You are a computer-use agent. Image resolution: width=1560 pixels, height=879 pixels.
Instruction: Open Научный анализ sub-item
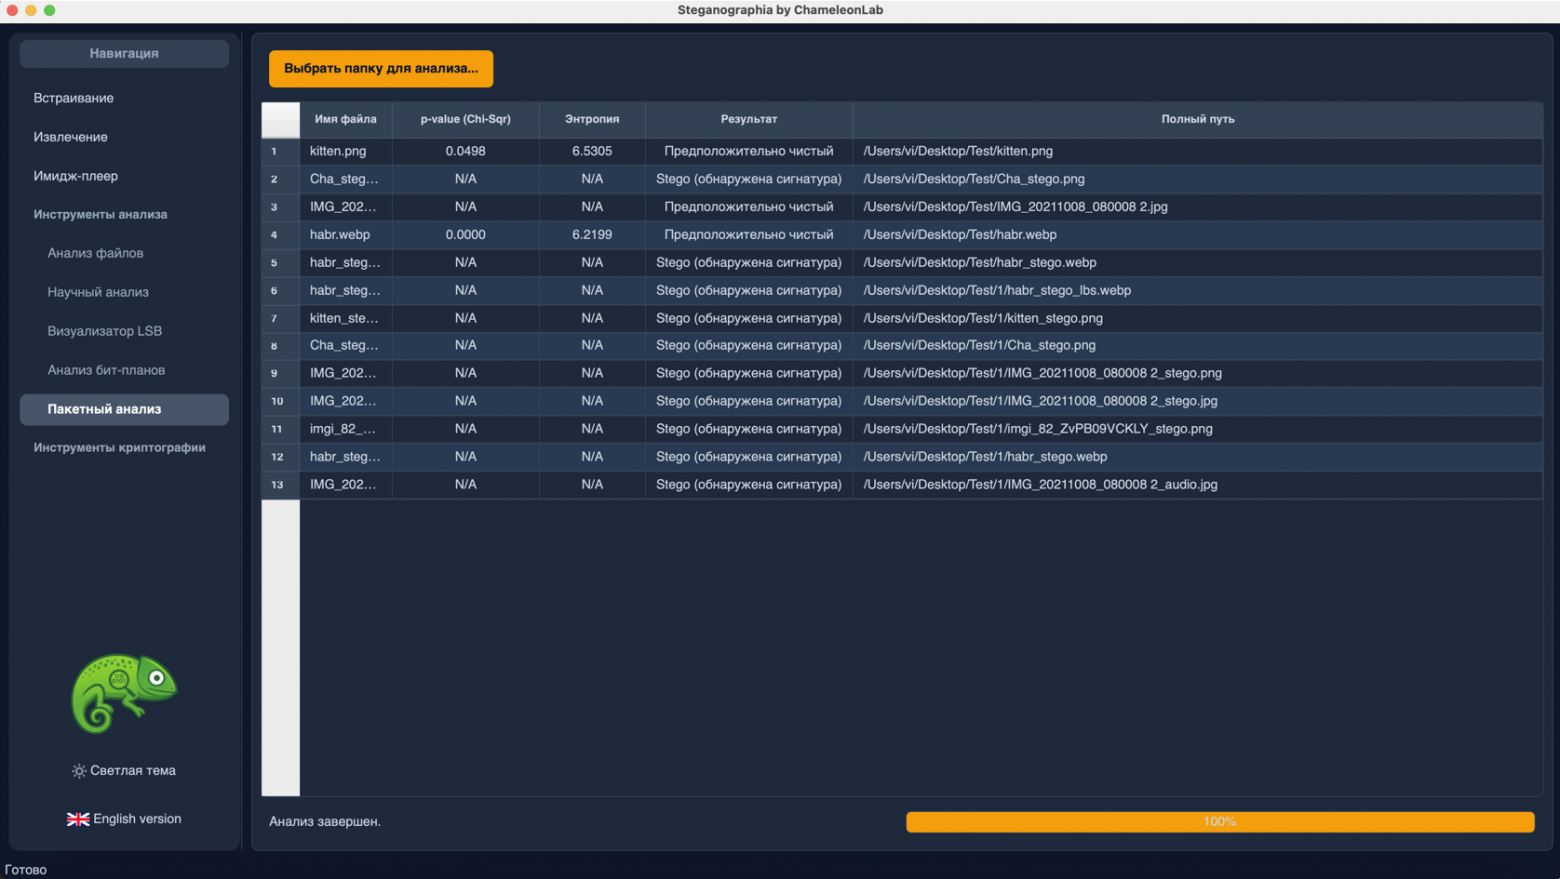[98, 292]
